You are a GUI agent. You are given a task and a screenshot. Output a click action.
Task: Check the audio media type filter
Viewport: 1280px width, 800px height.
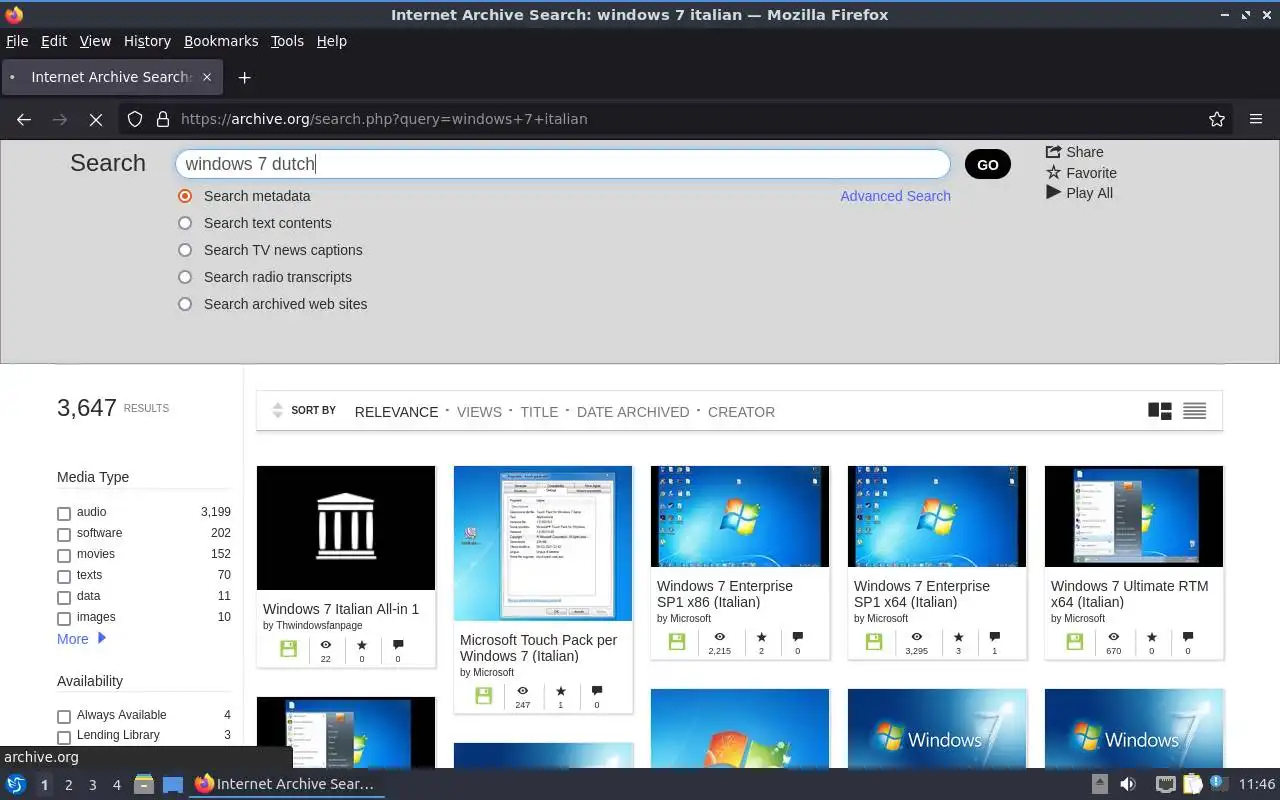coord(64,513)
